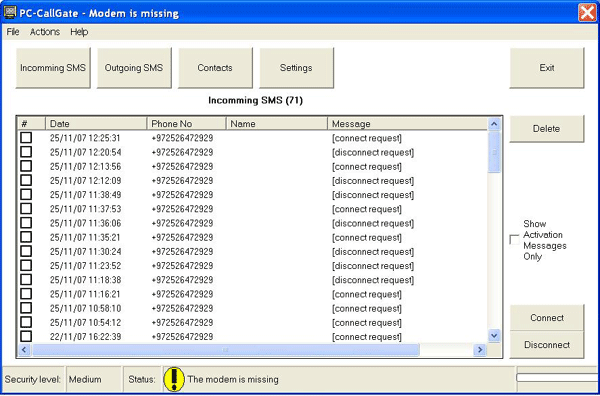Click the horizontal scrollbar thumb
This screenshot has width=600, height=396.
(225, 350)
